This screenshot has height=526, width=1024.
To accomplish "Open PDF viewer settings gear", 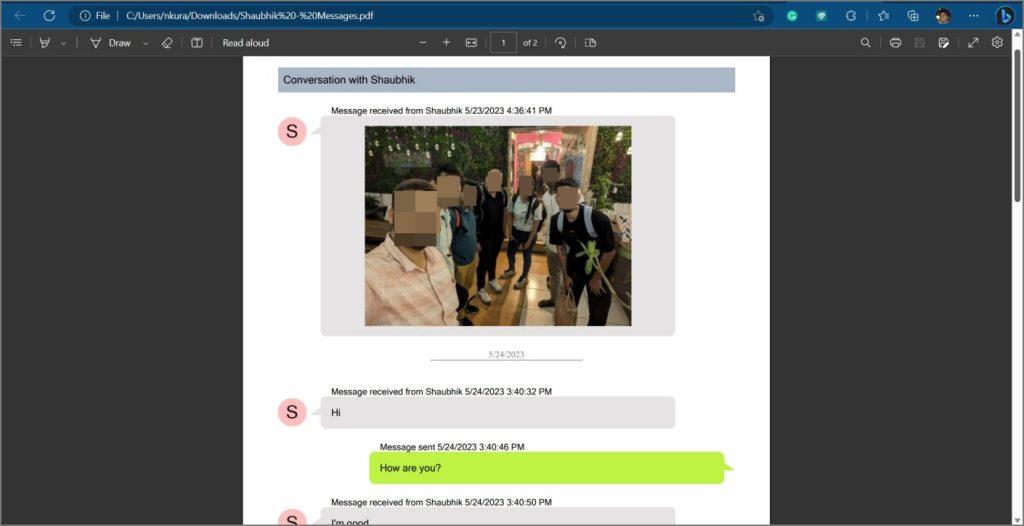I will [x=997, y=42].
